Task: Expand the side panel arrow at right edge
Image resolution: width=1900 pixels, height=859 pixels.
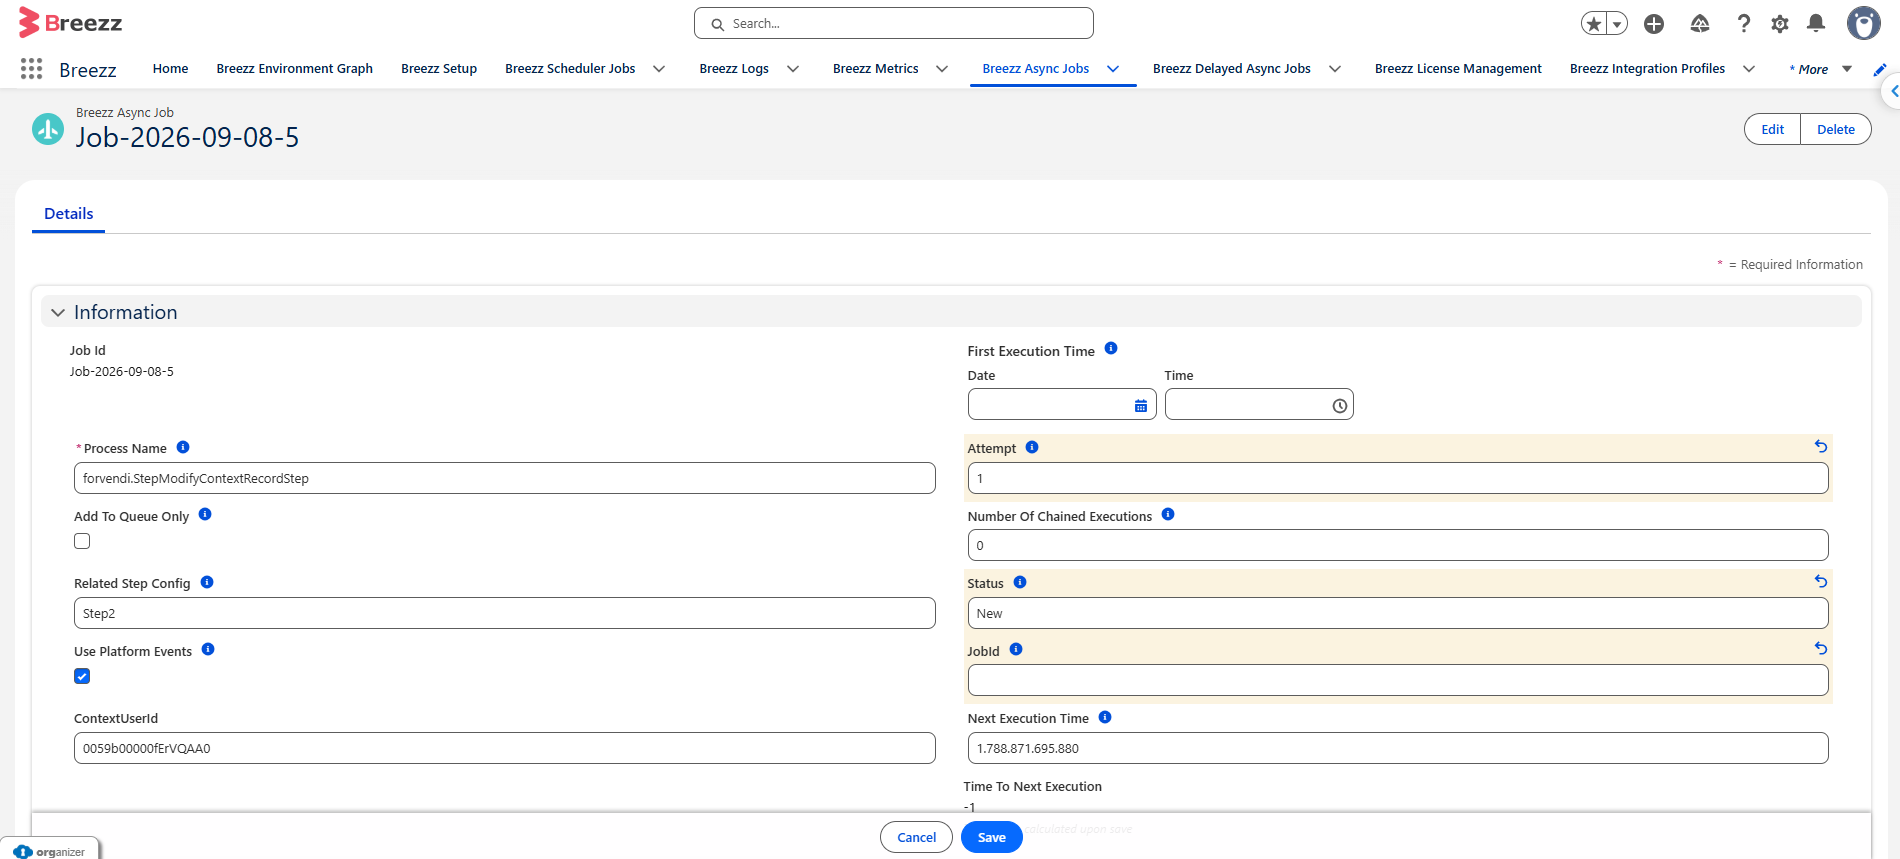Action: (x=1891, y=91)
